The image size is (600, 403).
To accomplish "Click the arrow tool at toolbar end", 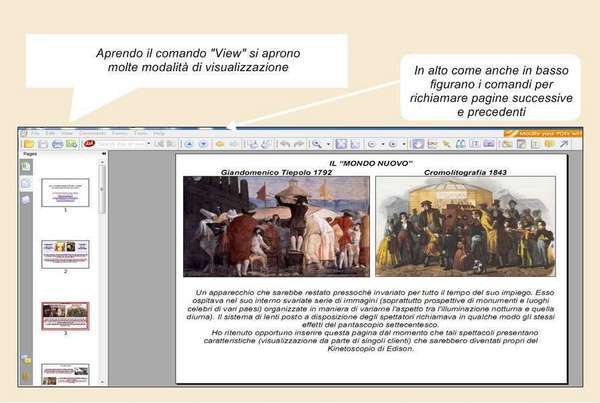I will 564,144.
